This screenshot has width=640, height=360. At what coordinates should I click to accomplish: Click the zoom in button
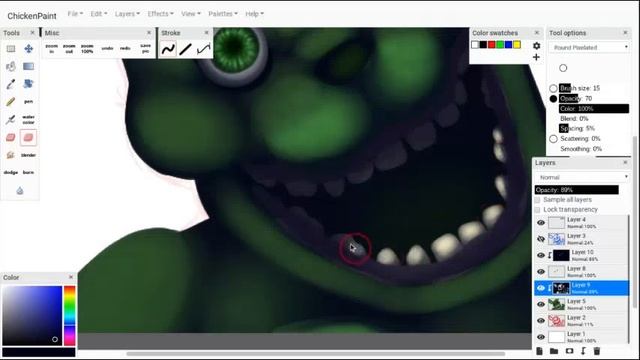tap(52, 49)
